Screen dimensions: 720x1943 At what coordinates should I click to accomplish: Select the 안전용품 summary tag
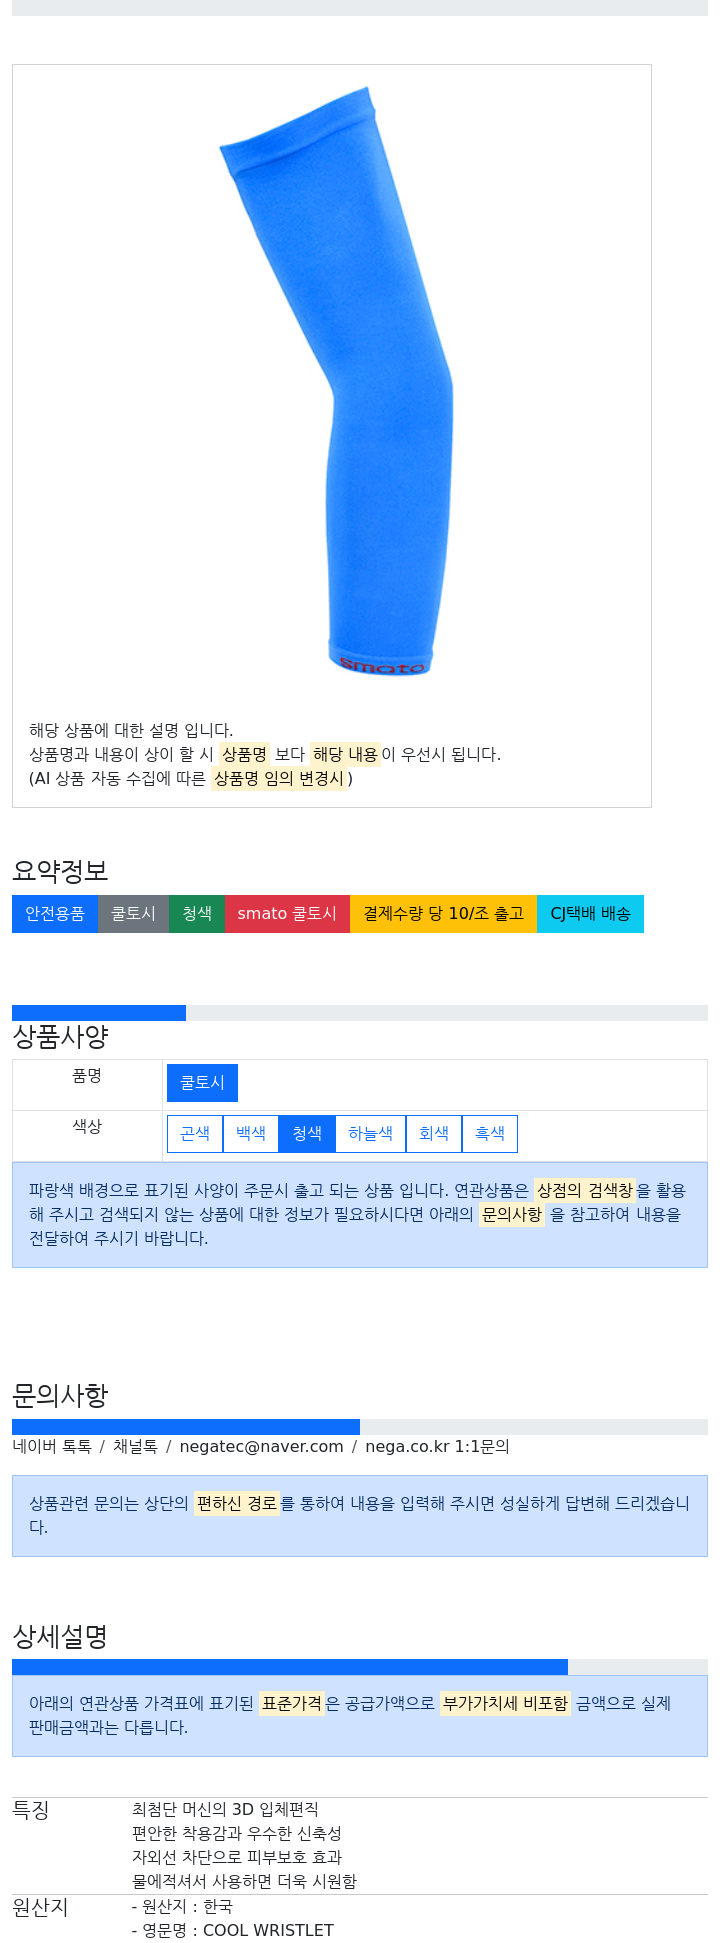[55, 914]
